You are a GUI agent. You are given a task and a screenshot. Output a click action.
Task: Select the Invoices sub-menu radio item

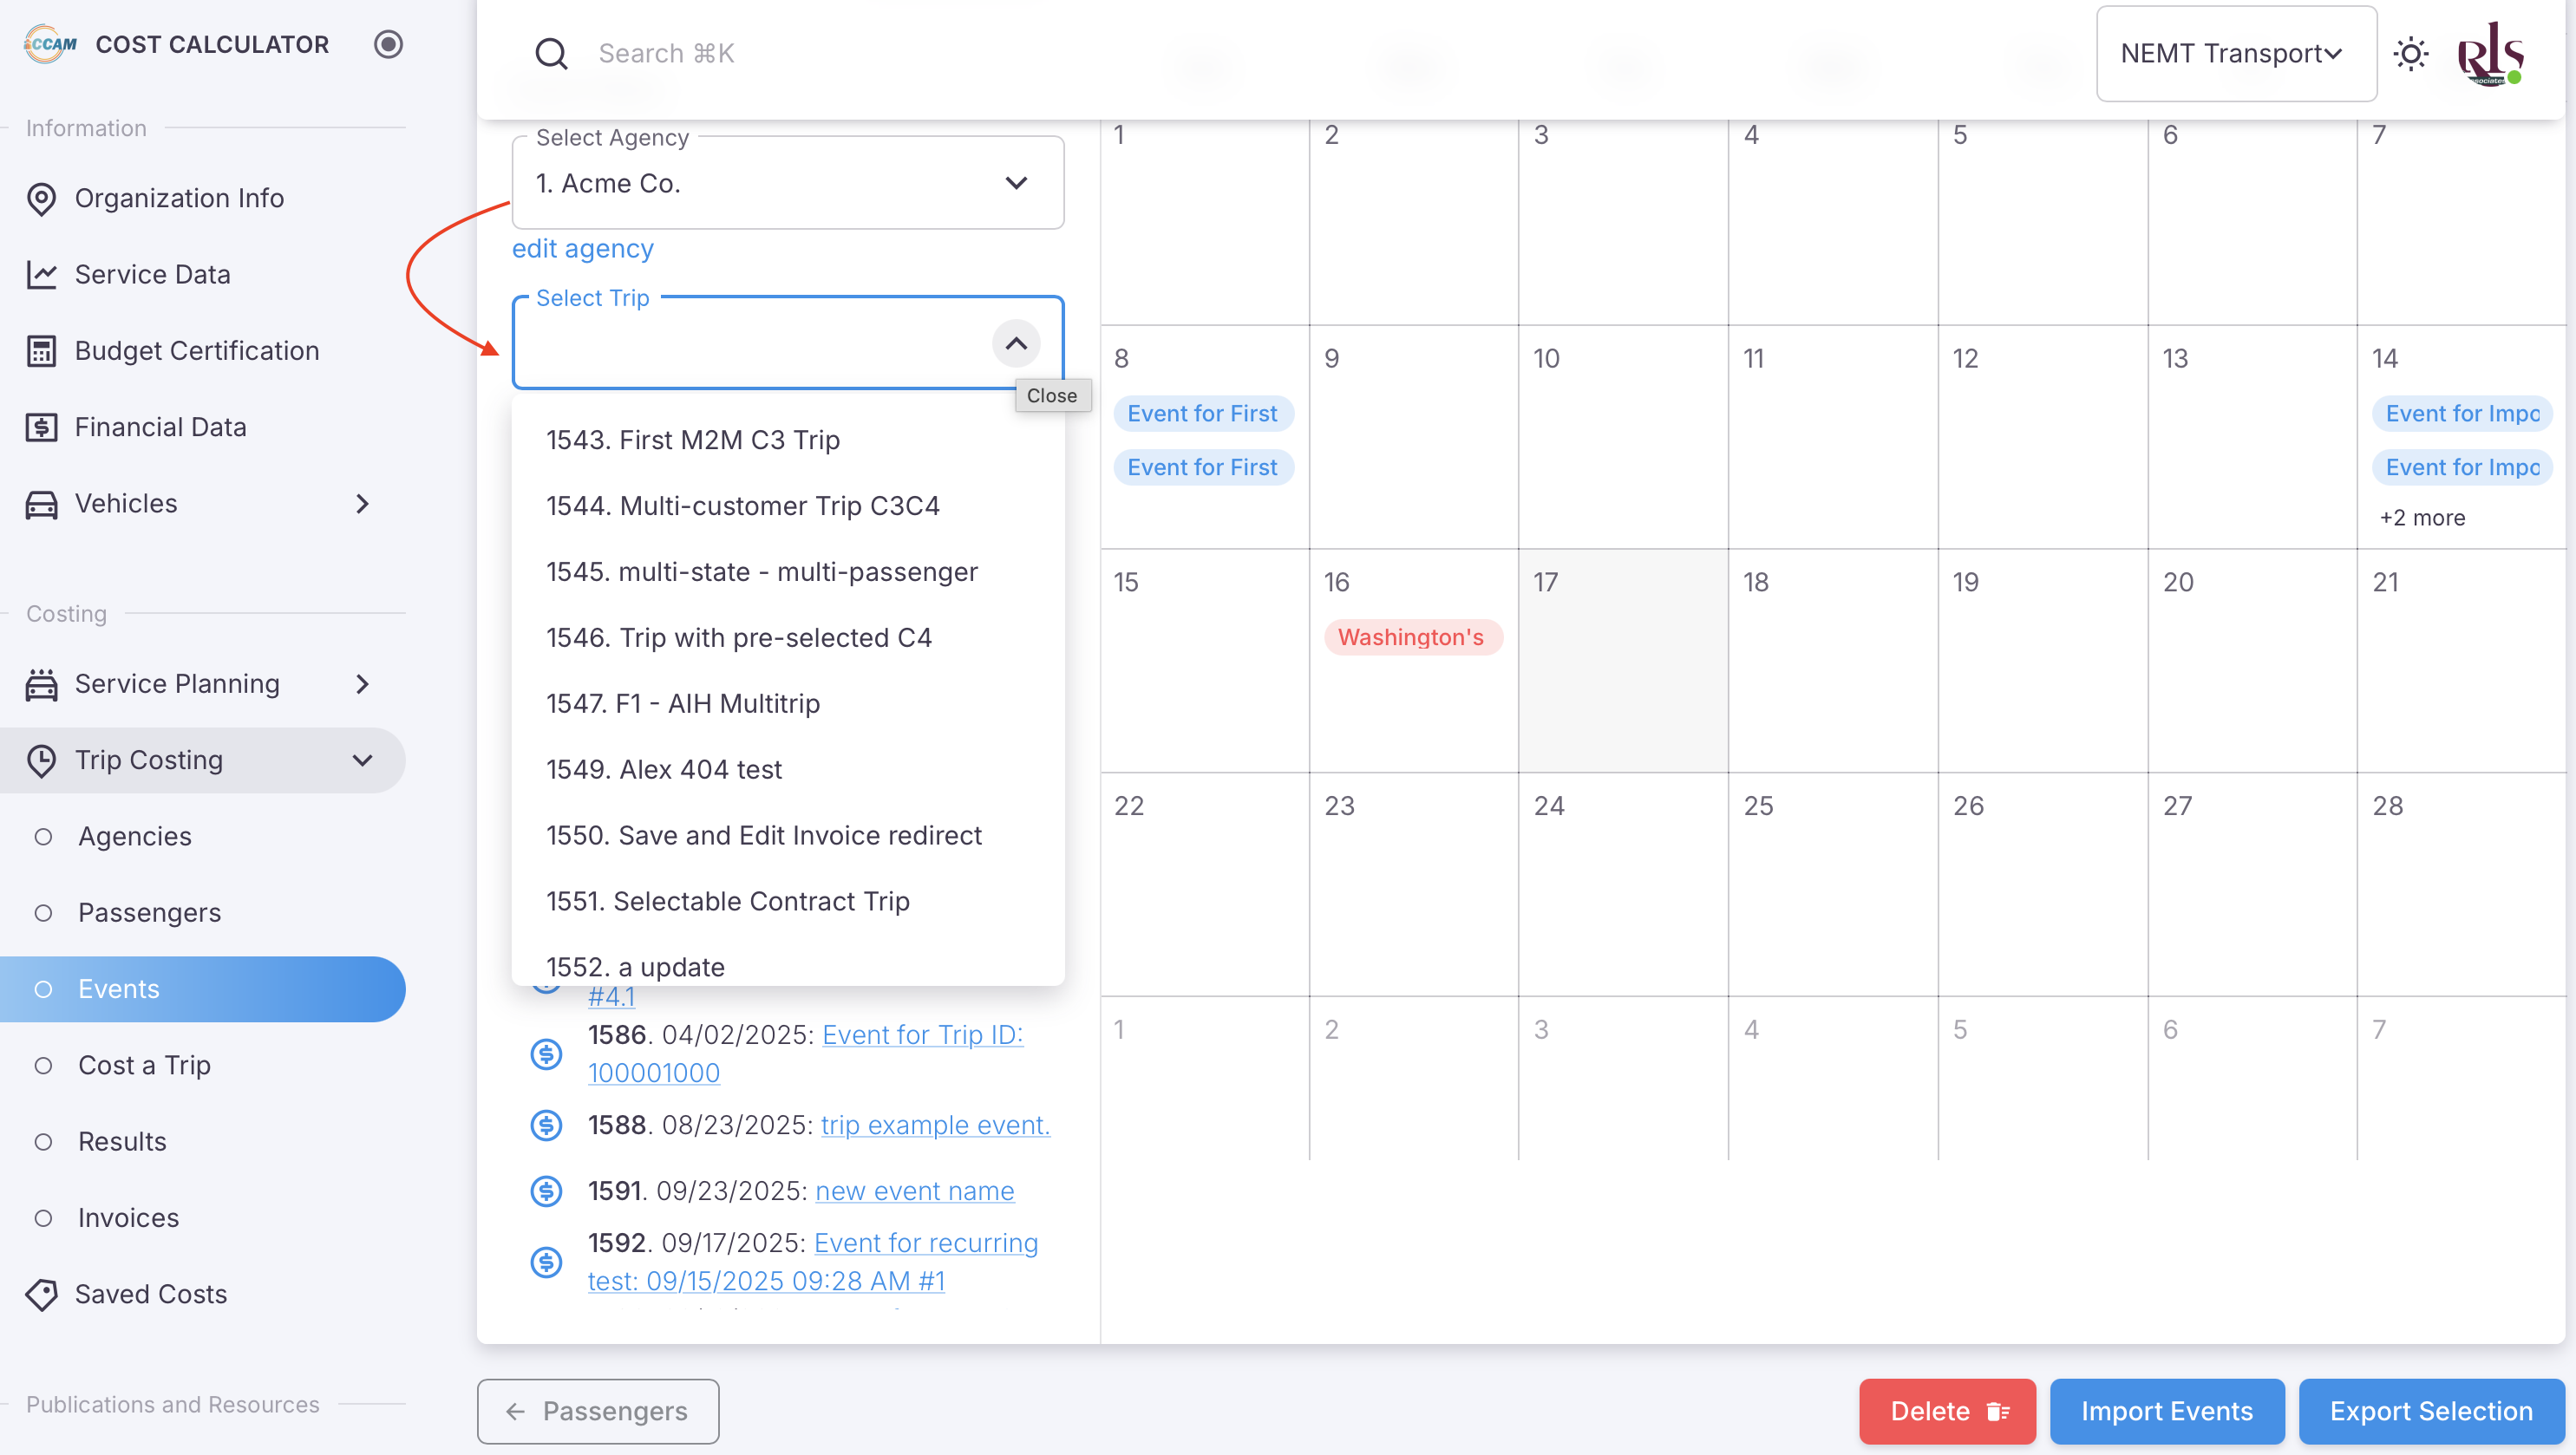tap(43, 1218)
